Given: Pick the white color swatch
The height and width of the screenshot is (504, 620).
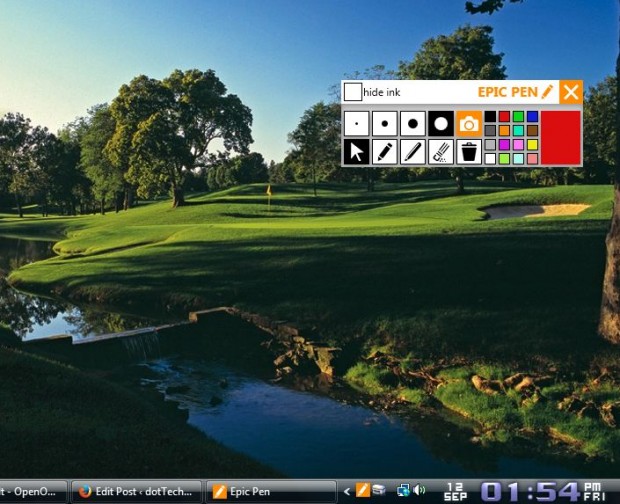Looking at the screenshot, I should [x=490, y=159].
